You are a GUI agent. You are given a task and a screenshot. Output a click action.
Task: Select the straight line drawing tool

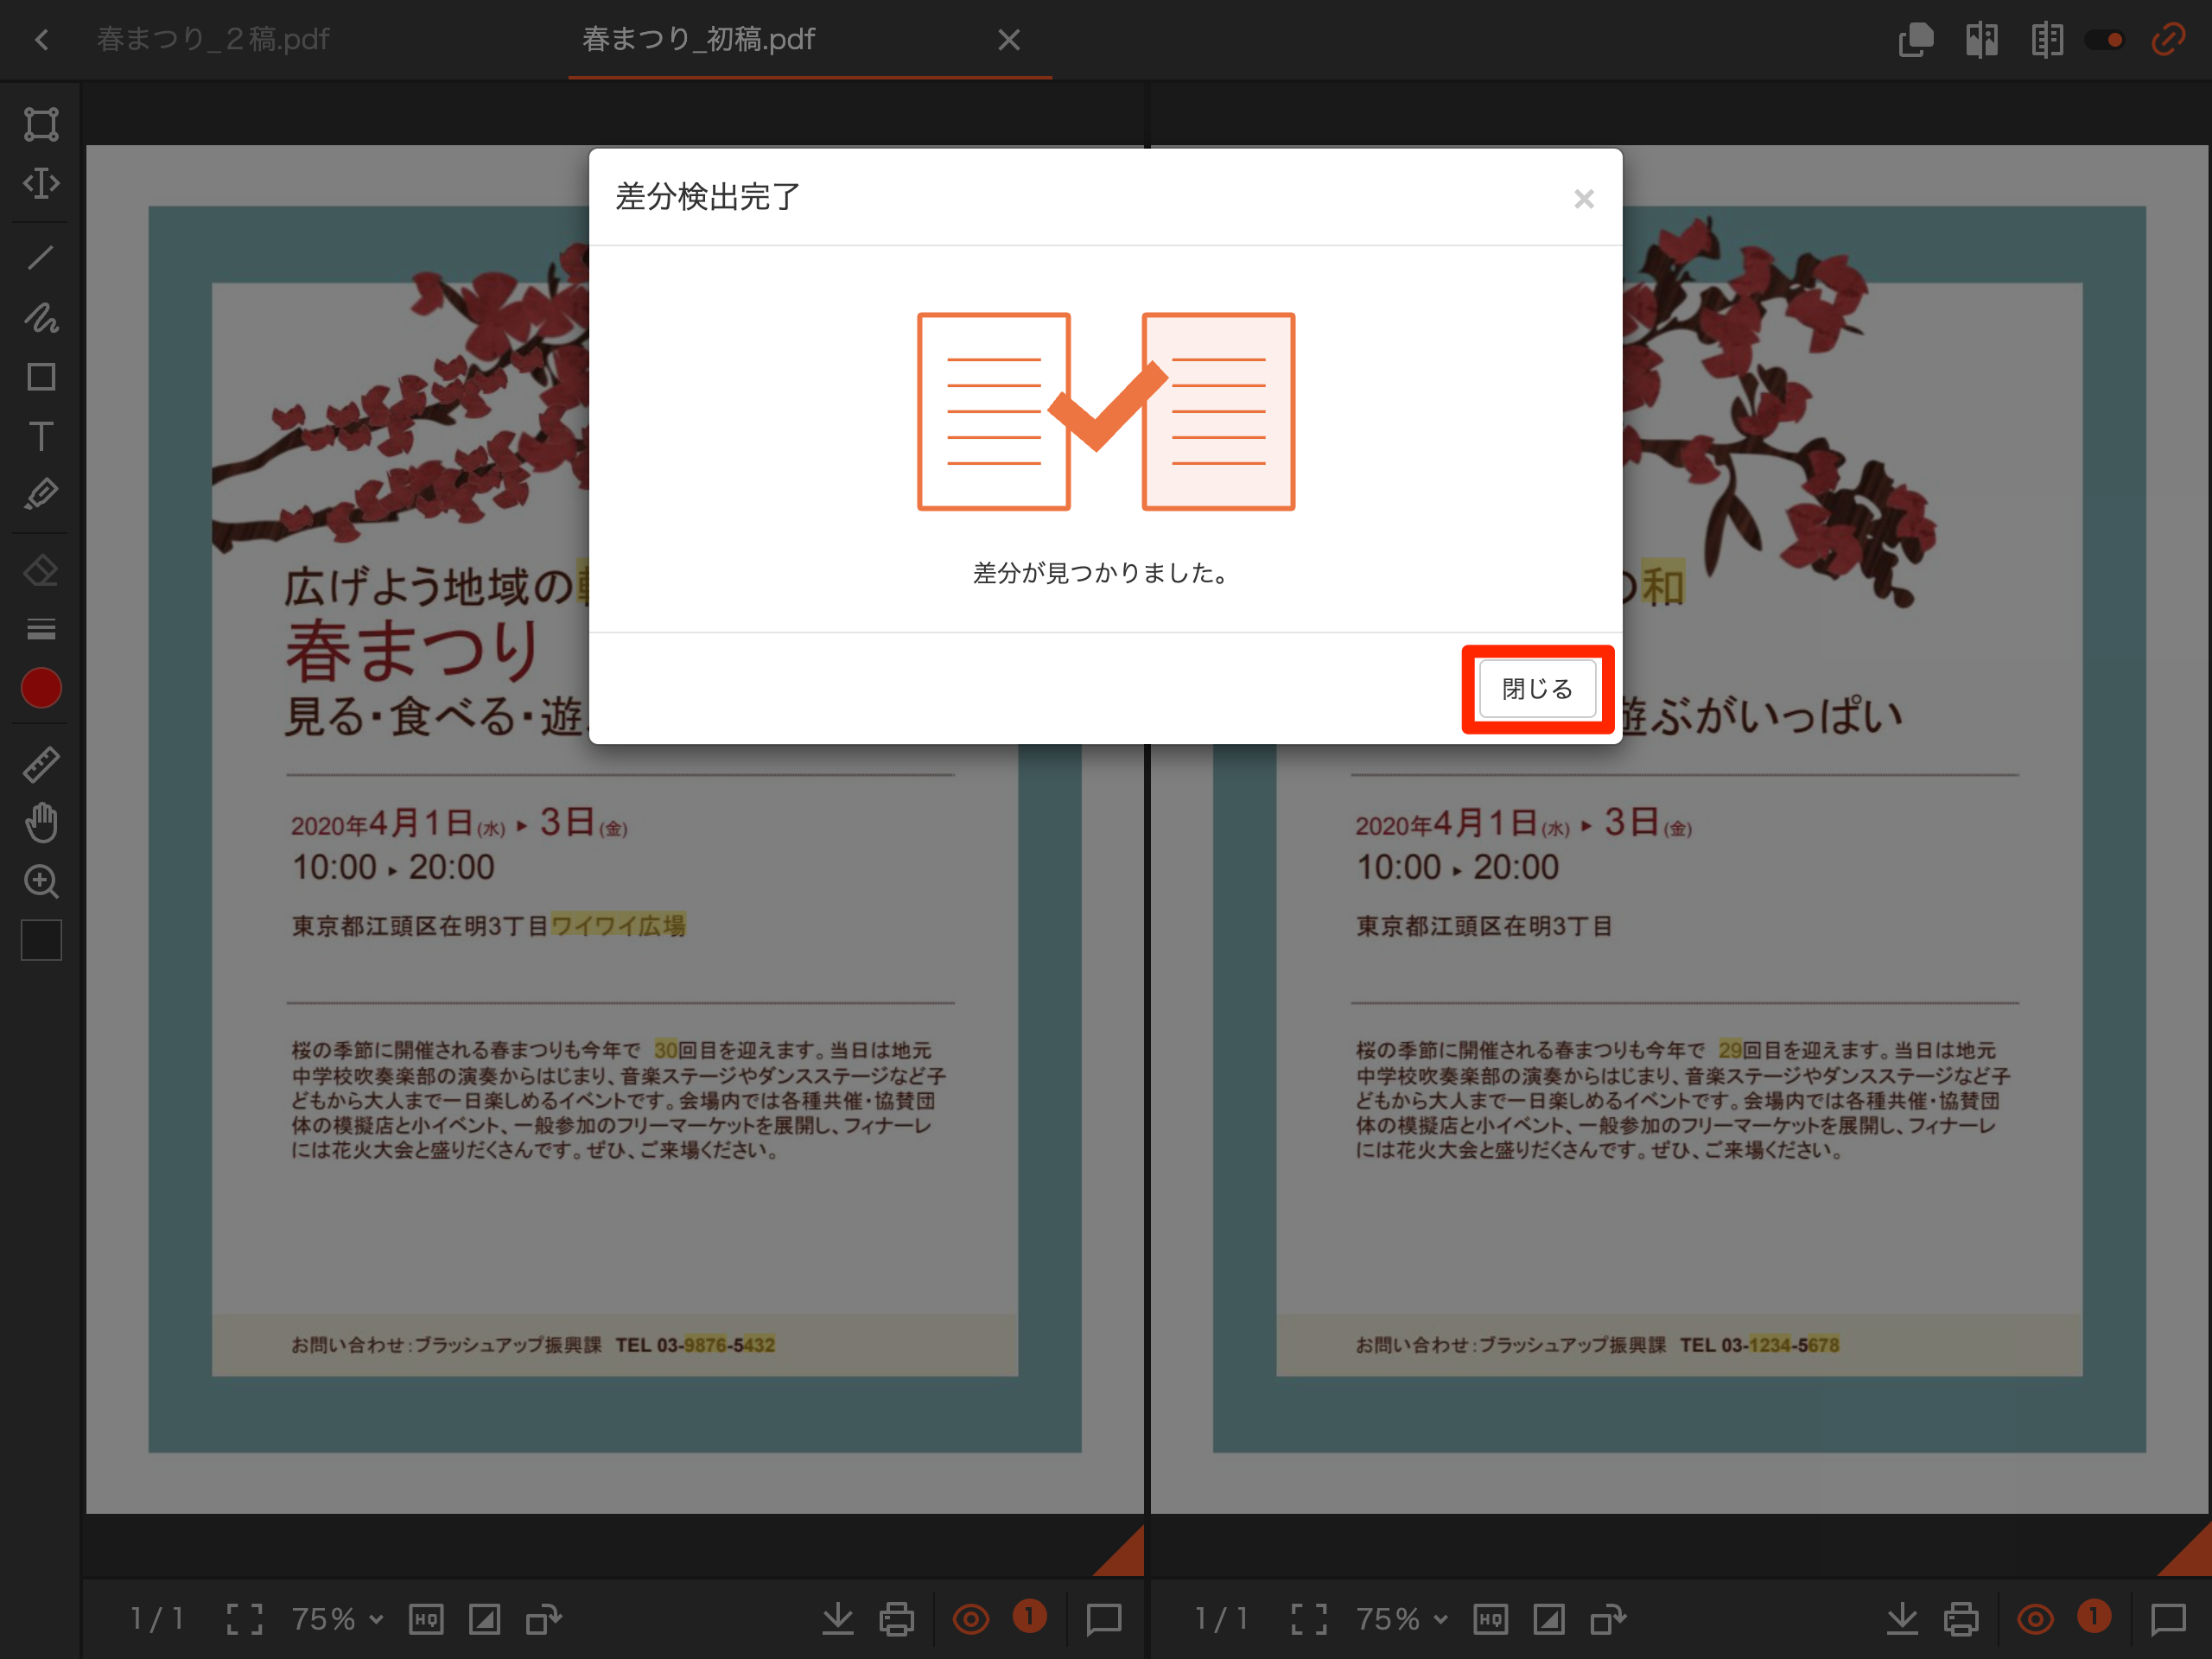coord(41,258)
